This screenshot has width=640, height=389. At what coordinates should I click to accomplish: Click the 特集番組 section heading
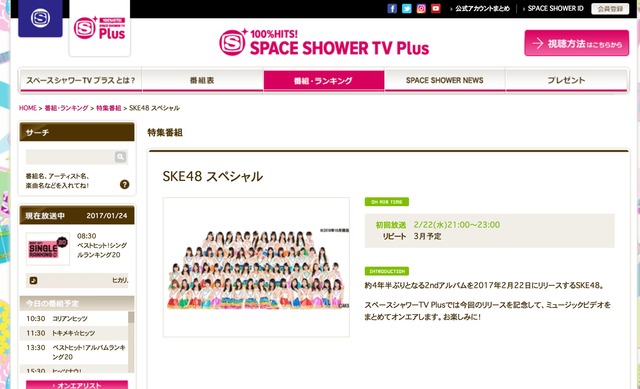(x=165, y=132)
